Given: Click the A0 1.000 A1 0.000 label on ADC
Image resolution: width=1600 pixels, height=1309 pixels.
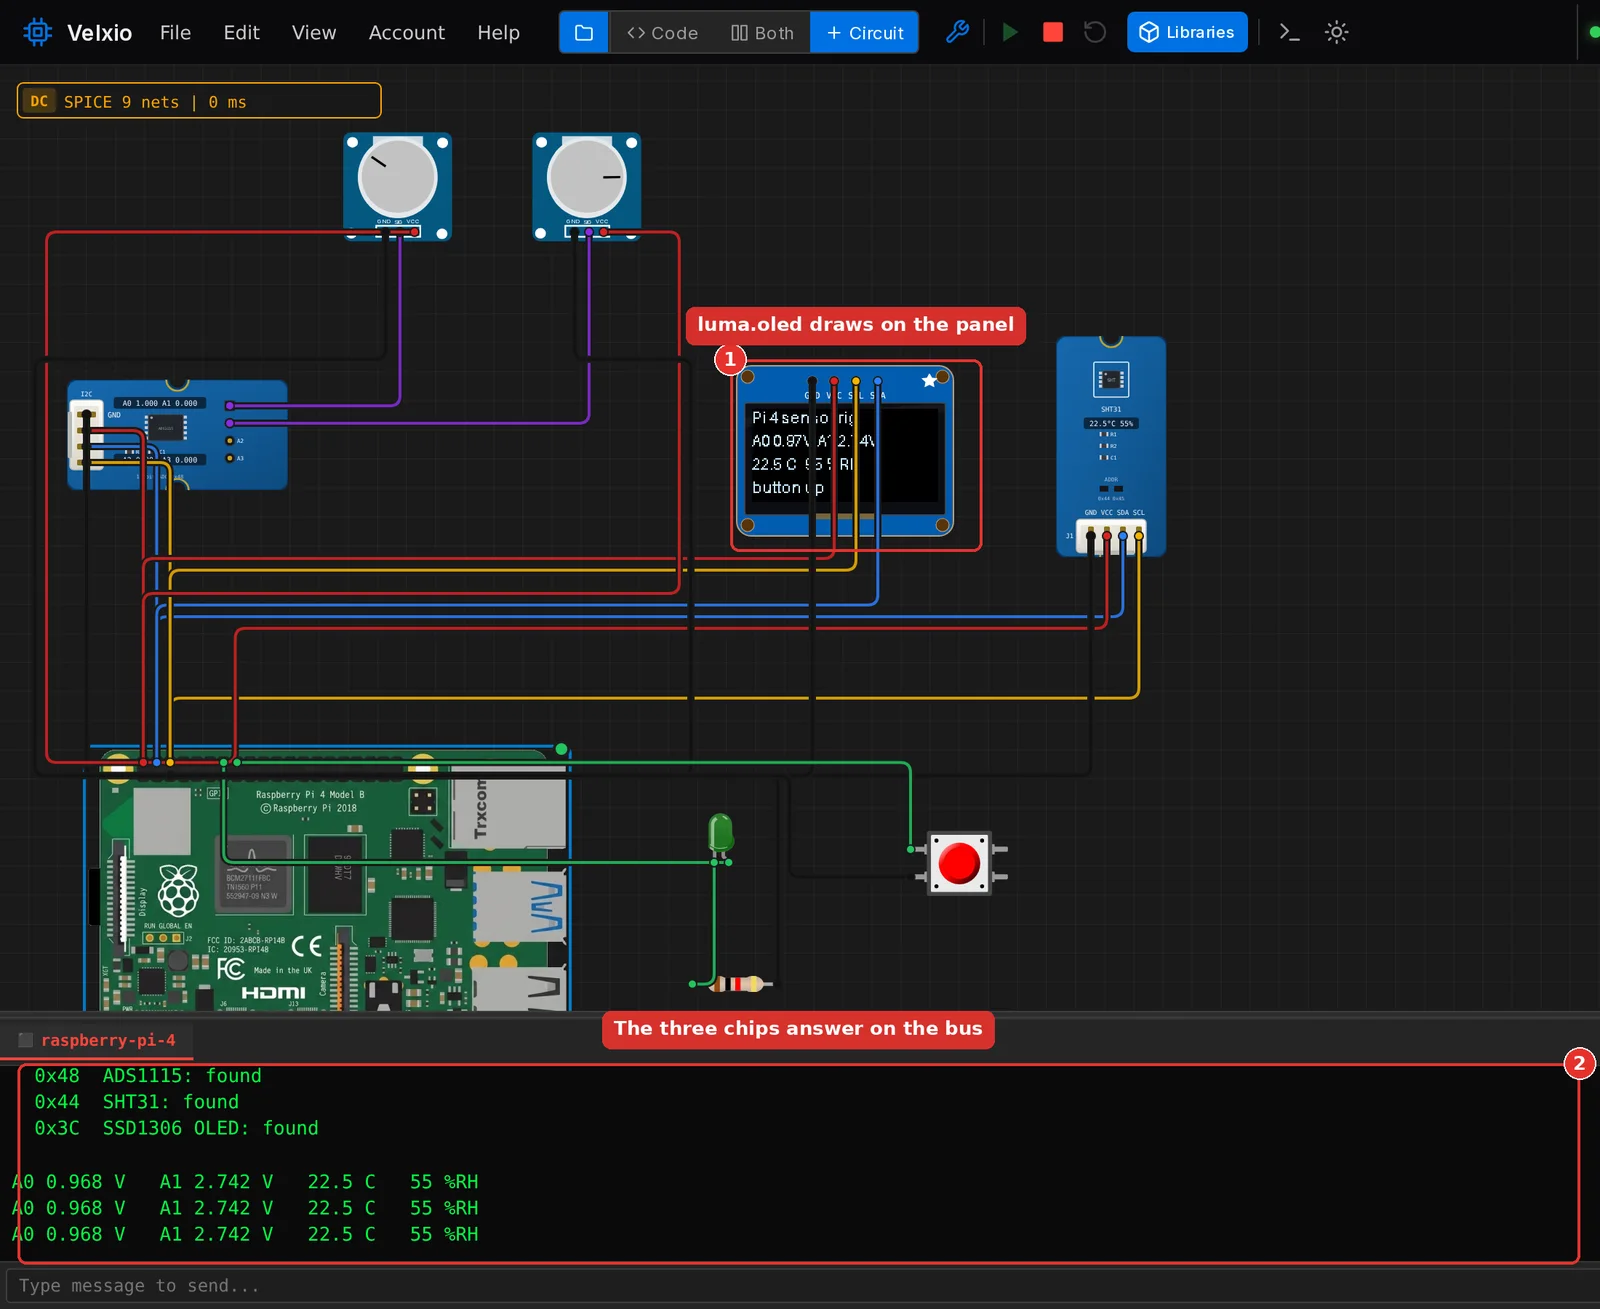Looking at the screenshot, I should pyautogui.click(x=160, y=403).
